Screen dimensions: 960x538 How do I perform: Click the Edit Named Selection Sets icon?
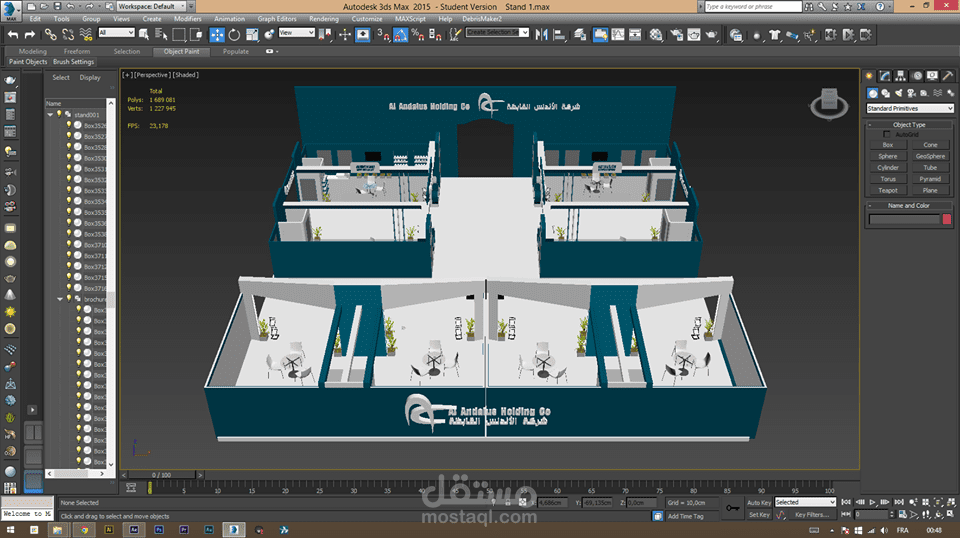coord(454,35)
